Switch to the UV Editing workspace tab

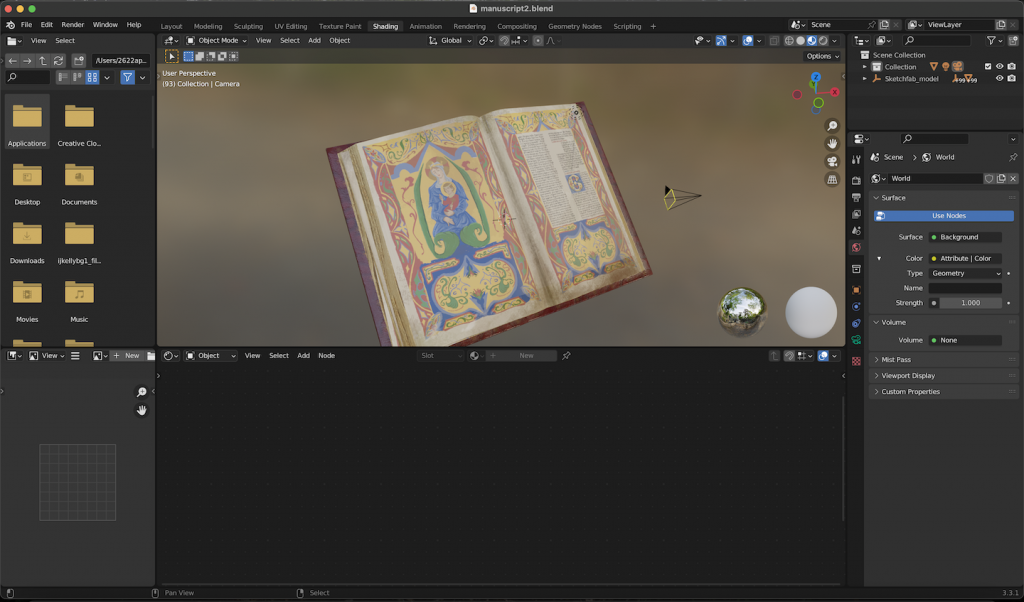291,26
